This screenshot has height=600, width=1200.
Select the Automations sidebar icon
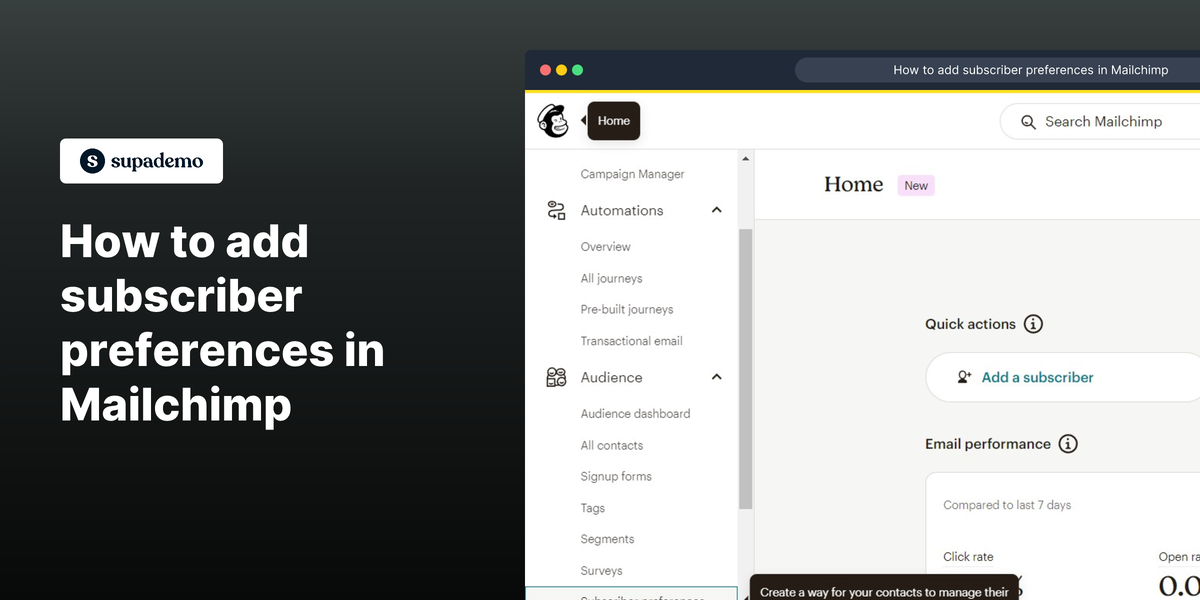556,210
